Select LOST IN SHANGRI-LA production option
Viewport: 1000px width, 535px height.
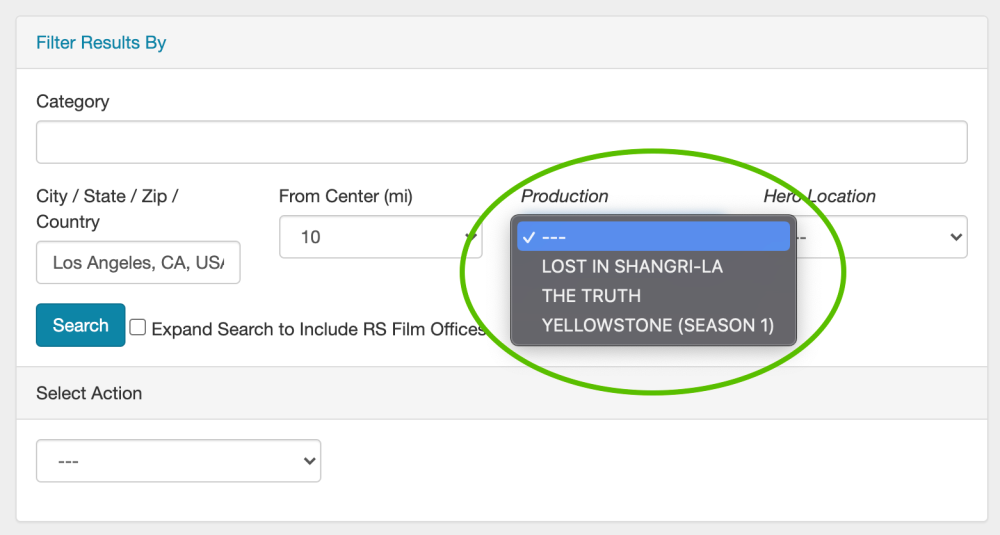point(631,267)
